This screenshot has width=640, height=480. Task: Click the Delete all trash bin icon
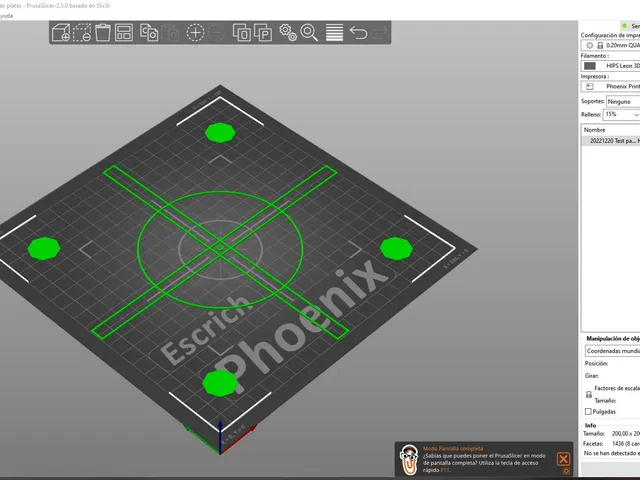click(x=103, y=33)
